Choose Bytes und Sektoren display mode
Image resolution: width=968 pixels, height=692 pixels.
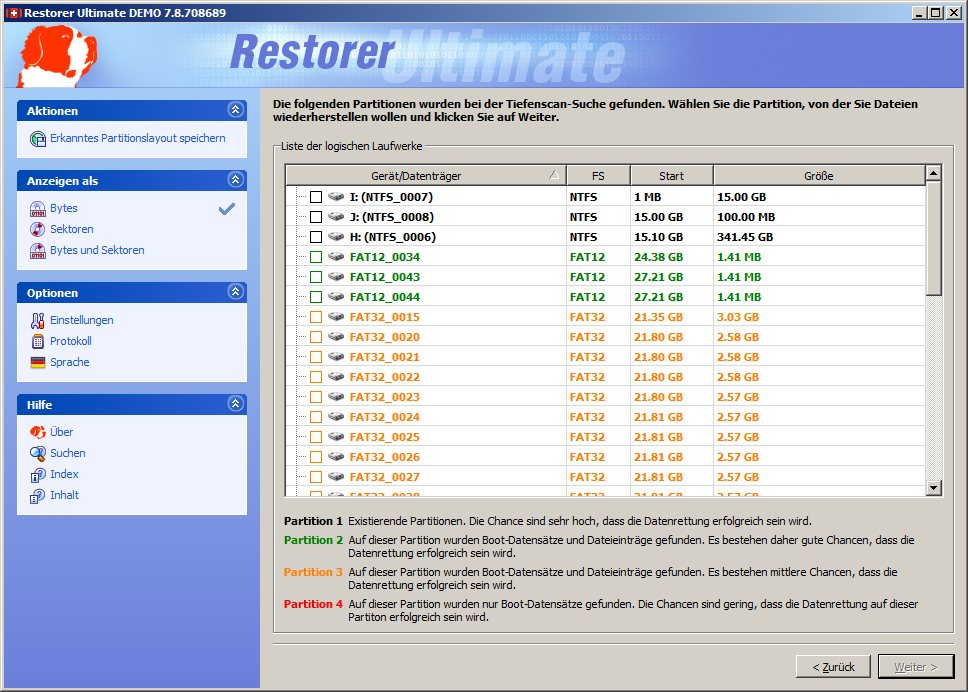tap(97, 251)
